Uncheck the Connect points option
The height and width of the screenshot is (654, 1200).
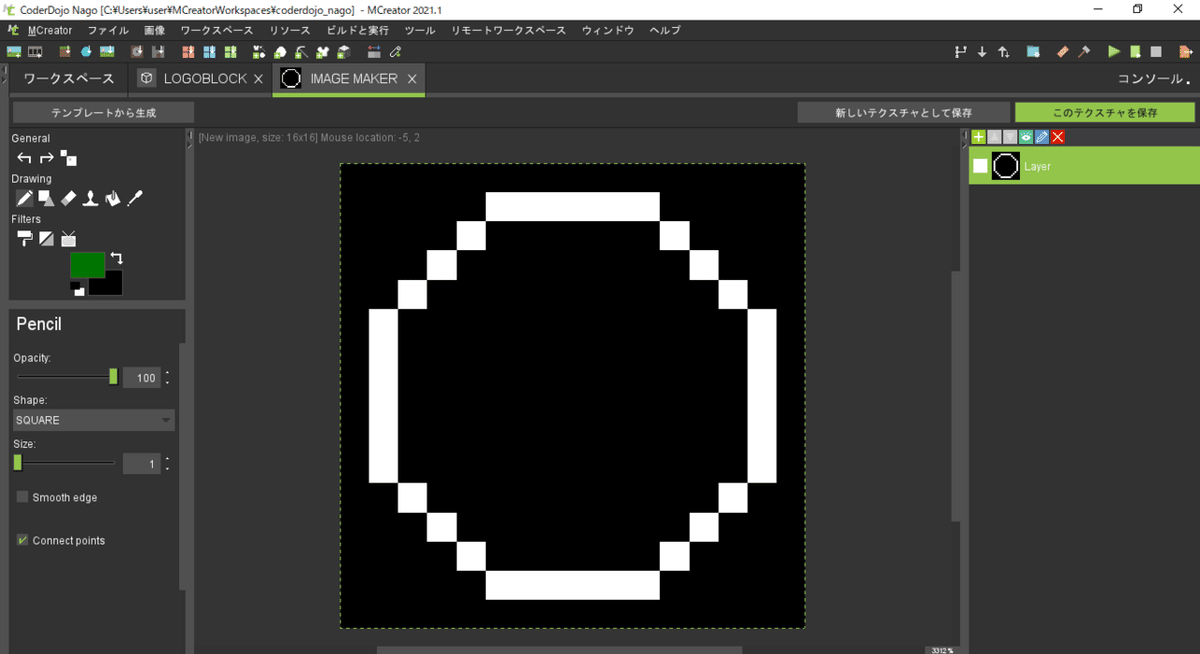click(22, 540)
